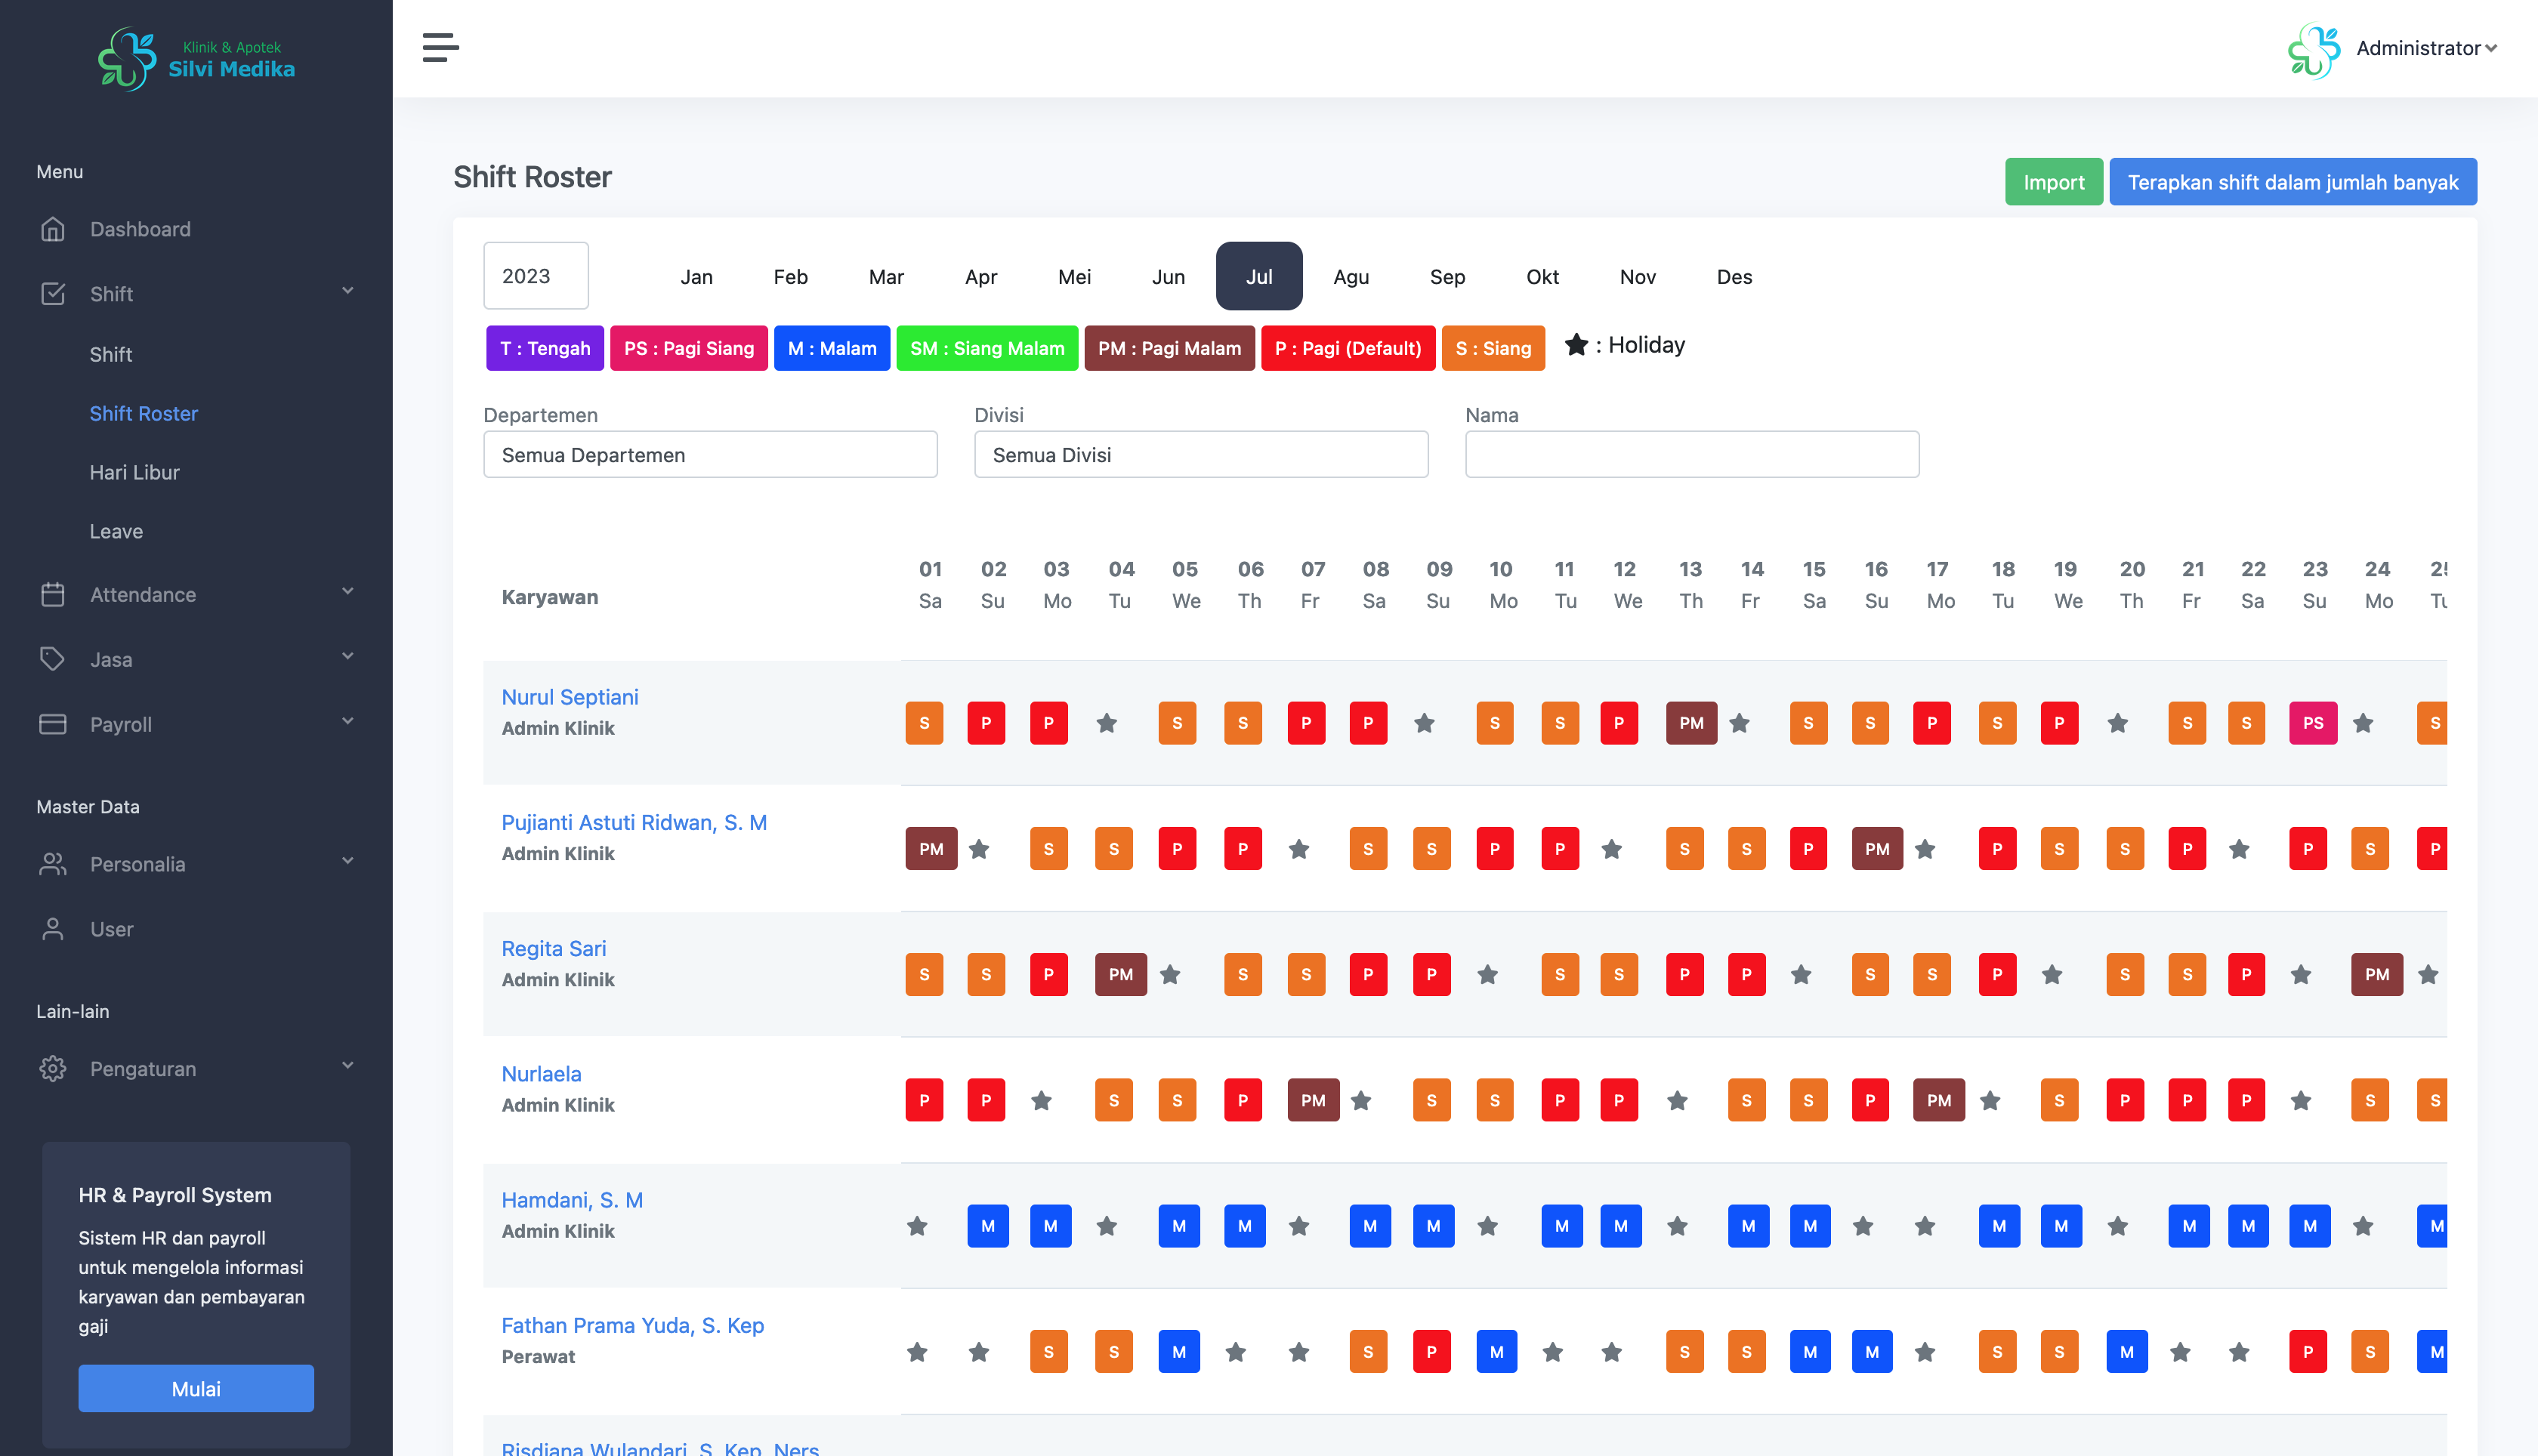Viewport: 2538px width, 1456px height.
Task: Click the 2023 year input field
Action: click(536, 276)
